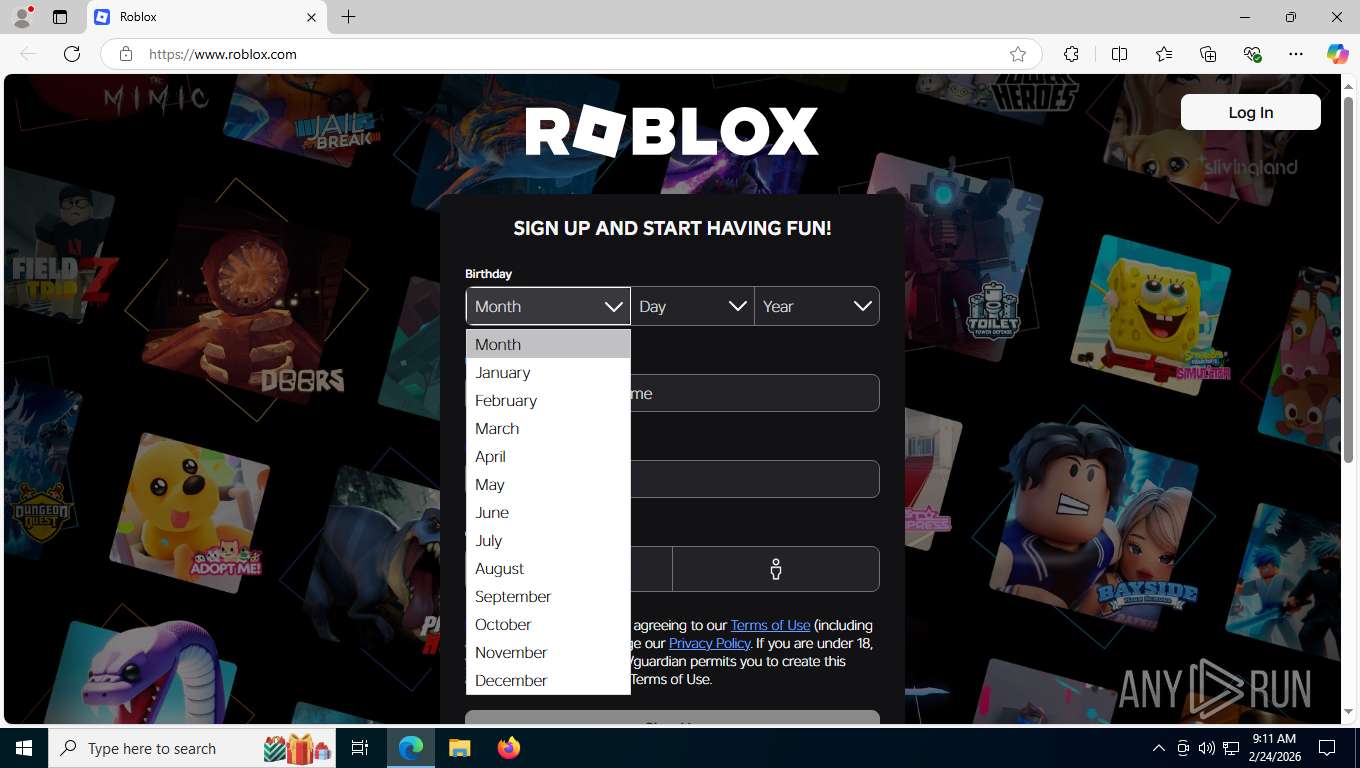This screenshot has height=768, width=1360.
Task: Select February from the month list
Action: 548,400
